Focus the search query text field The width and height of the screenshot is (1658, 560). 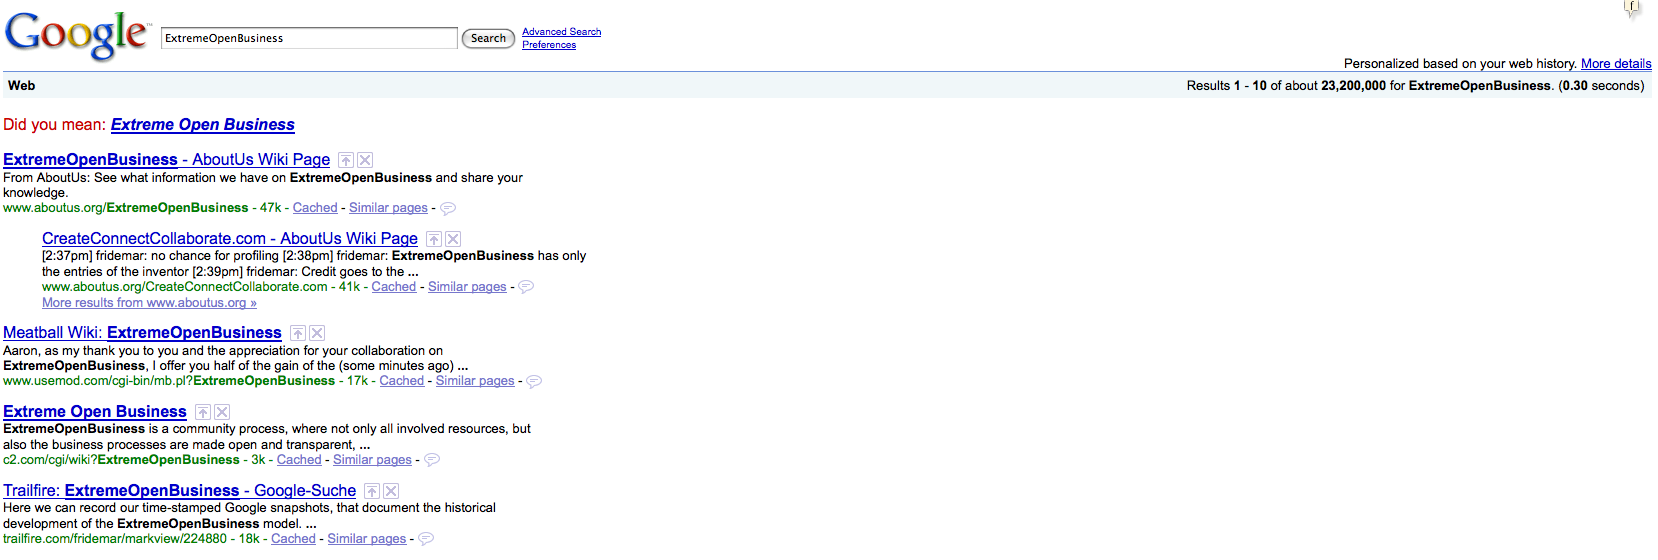[308, 38]
